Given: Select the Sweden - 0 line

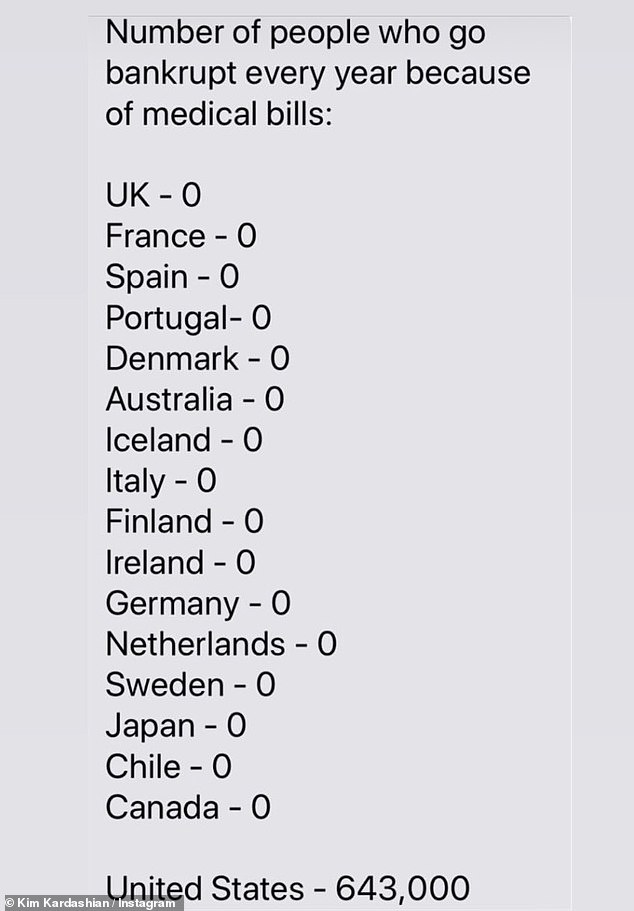Looking at the screenshot, I should coord(190,684).
